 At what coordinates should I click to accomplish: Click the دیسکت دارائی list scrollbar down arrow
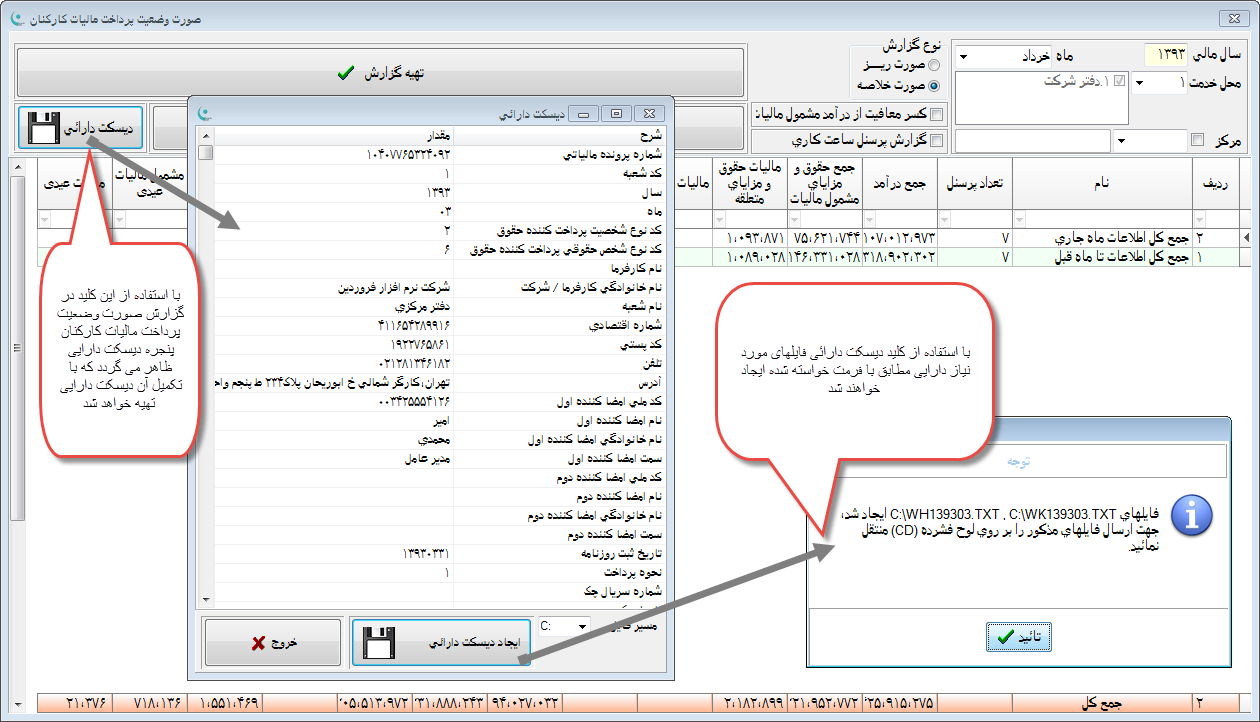pos(206,599)
